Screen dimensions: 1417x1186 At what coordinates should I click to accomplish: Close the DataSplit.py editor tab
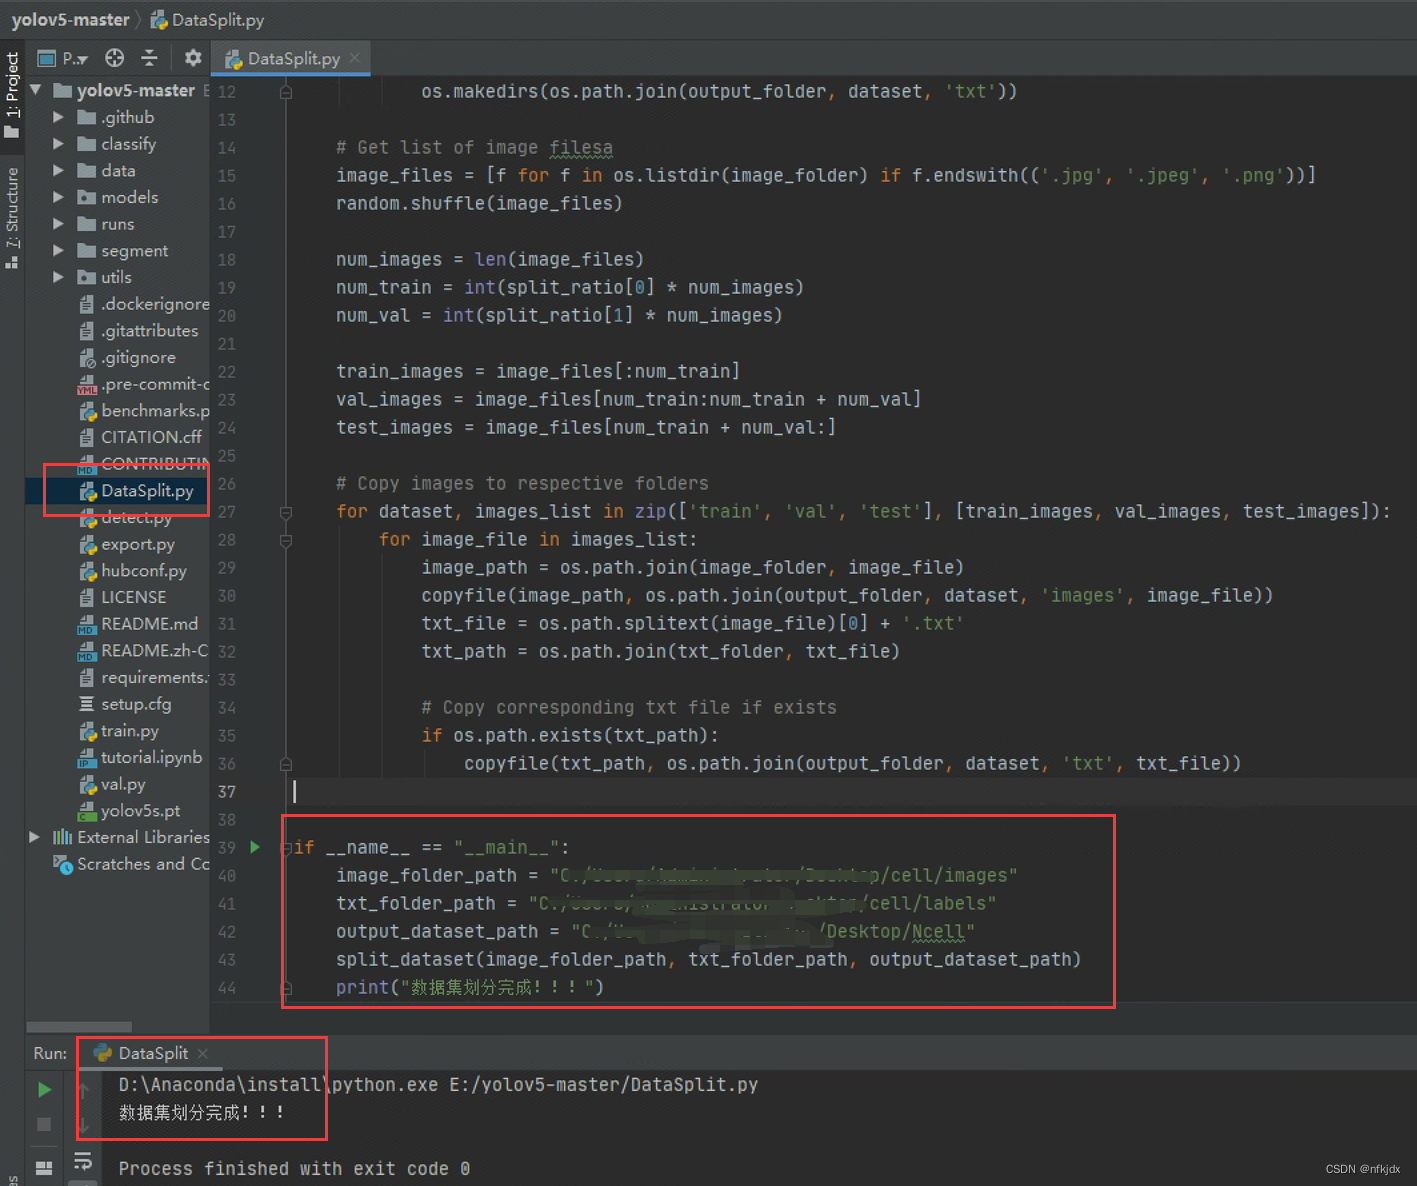point(354,58)
